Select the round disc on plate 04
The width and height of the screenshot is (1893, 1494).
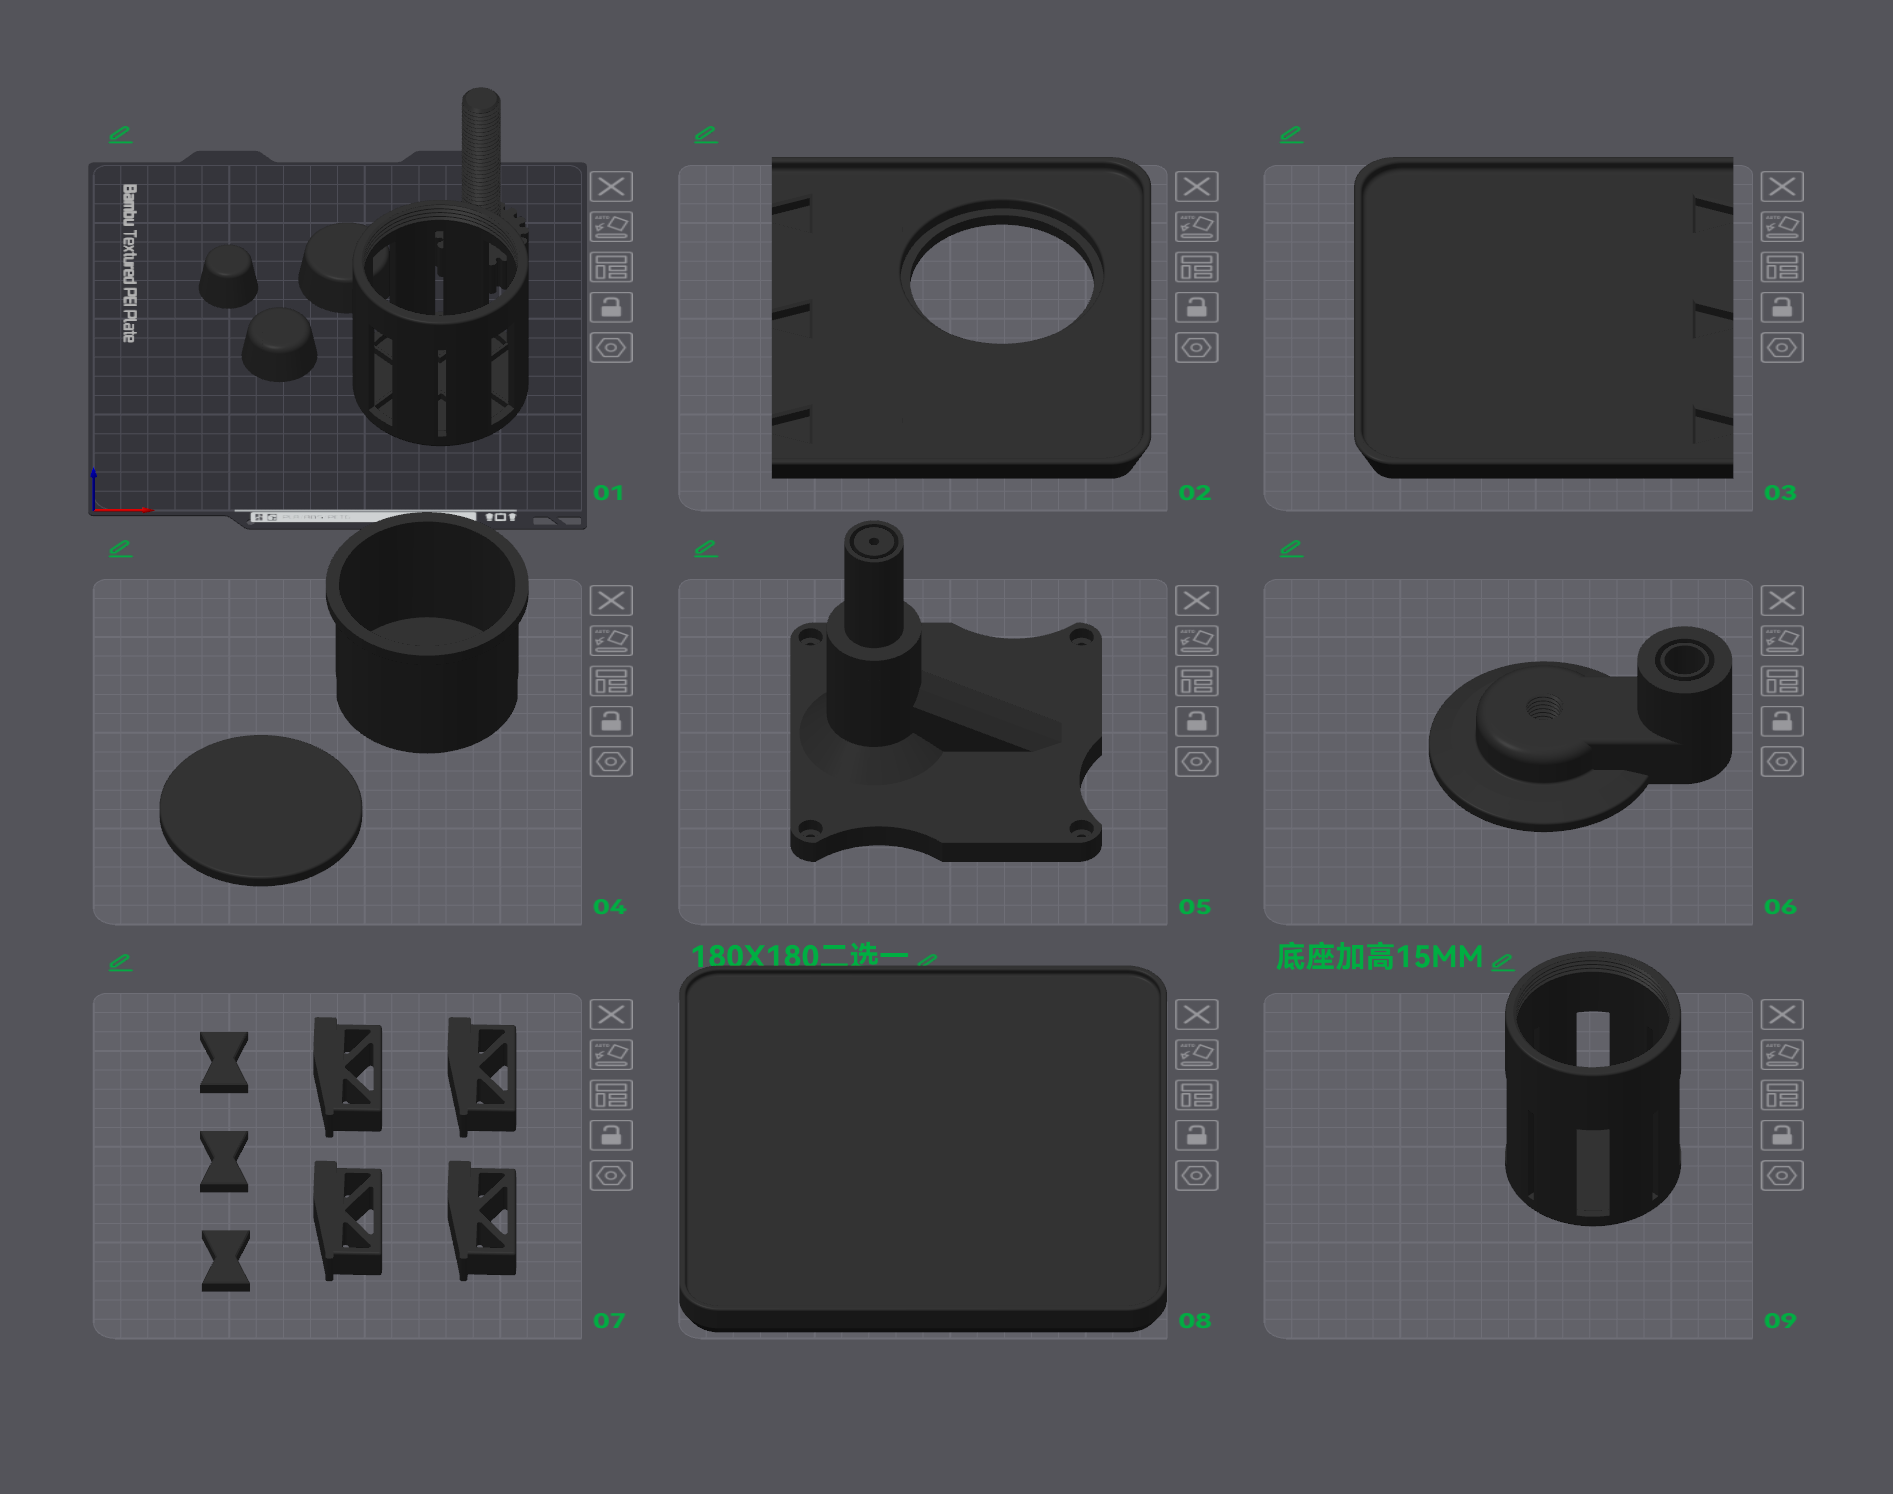(x=261, y=809)
